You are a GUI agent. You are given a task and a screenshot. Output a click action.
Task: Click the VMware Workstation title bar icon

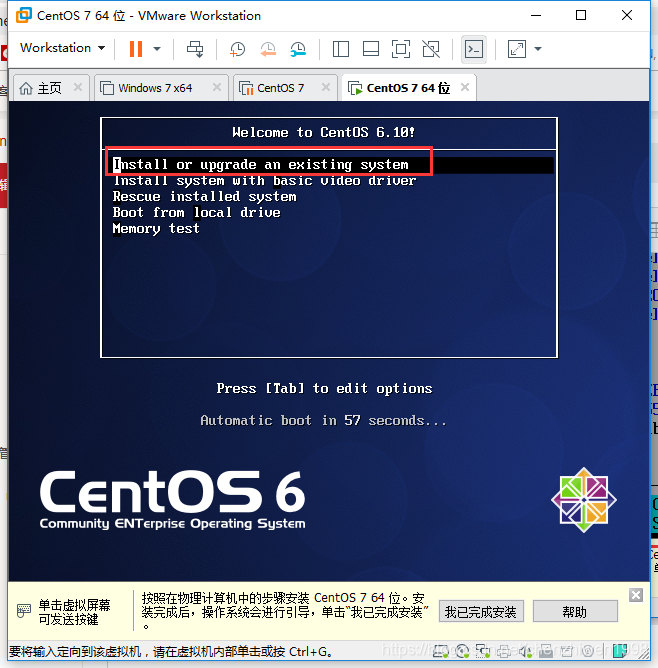[x=24, y=15]
